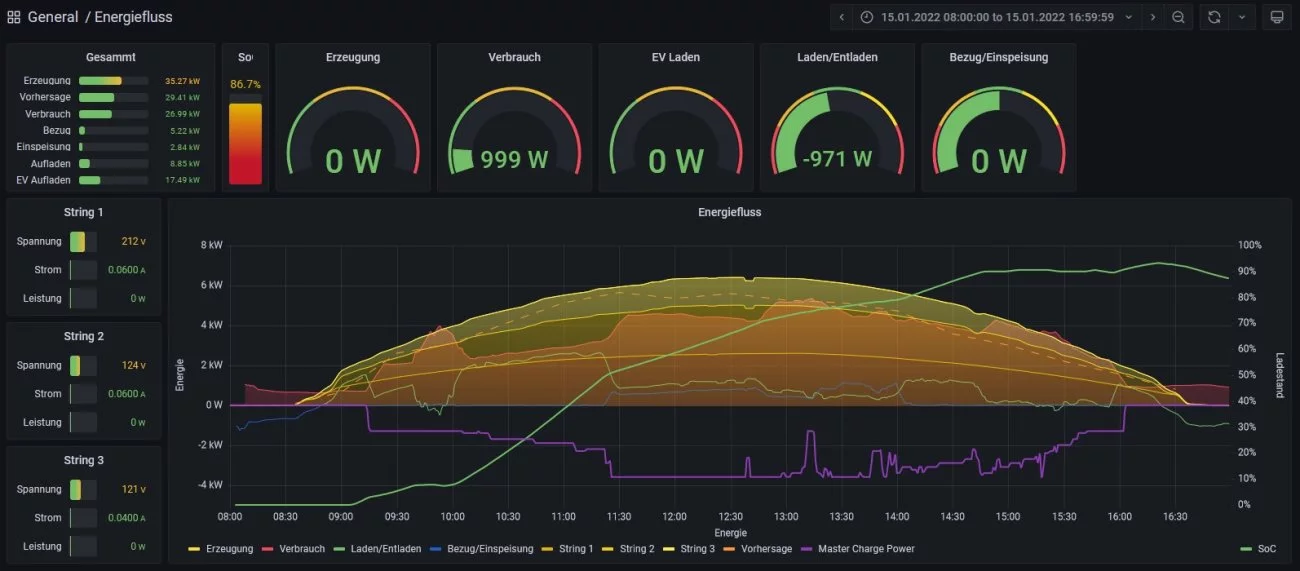Refresh the dashboard with the refresh icon

[1214, 17]
